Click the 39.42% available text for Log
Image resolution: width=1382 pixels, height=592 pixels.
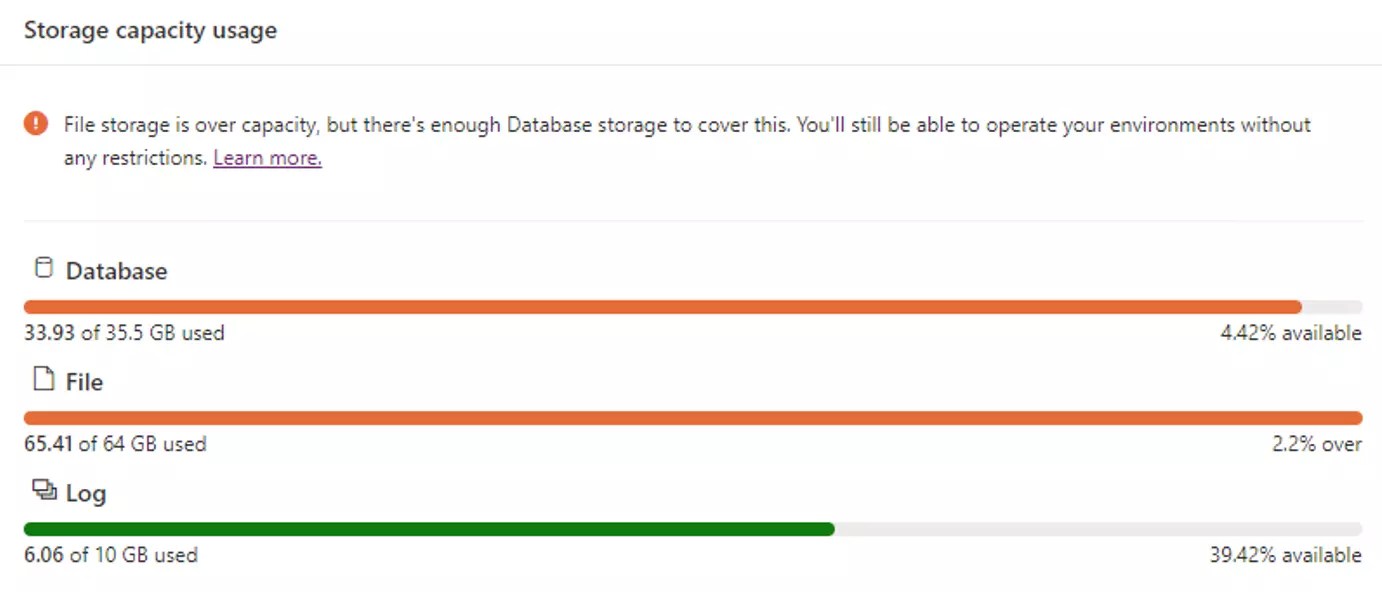point(1285,554)
